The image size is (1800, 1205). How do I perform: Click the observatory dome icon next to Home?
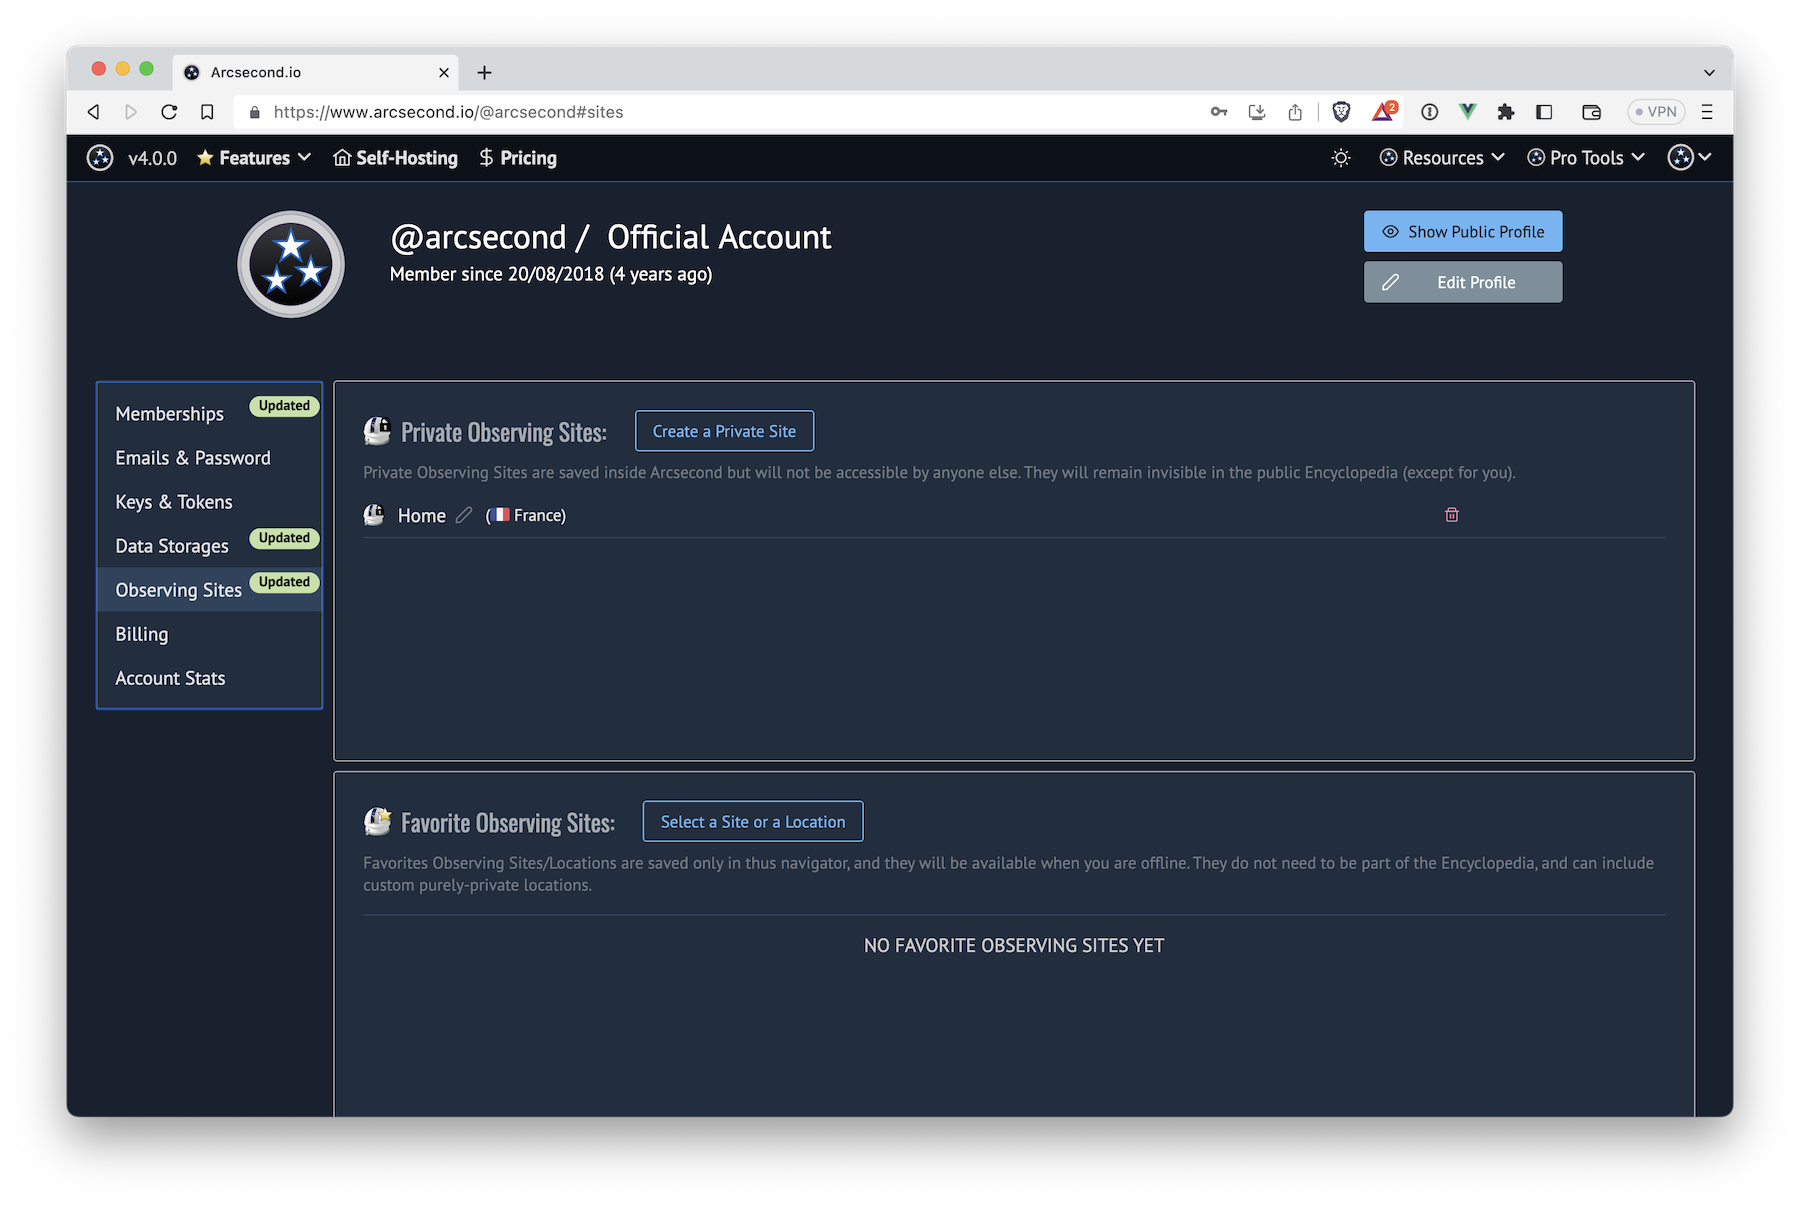[x=374, y=514]
